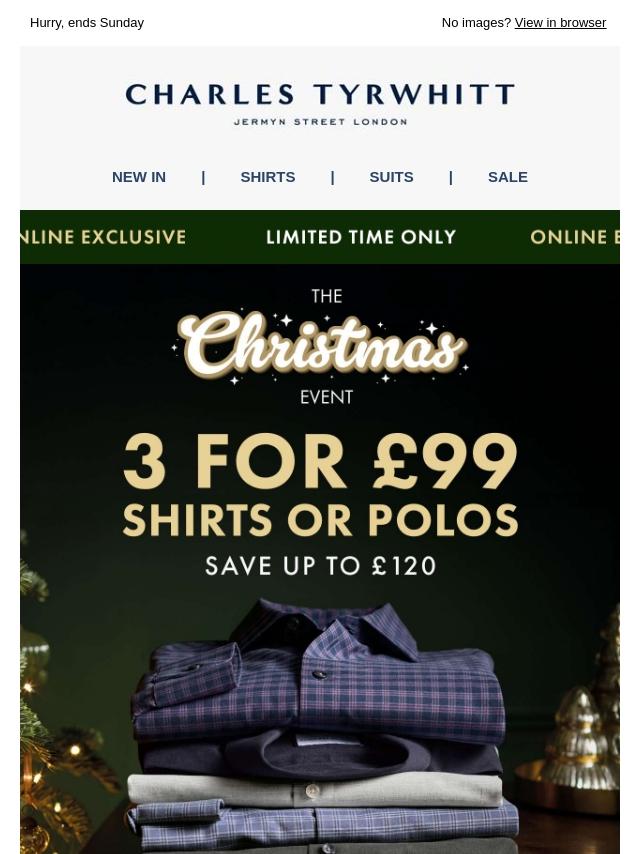Viewport: 640px width, 854px height.
Task: Tap the 3 FOR £99 offer headline
Action: tap(320, 462)
